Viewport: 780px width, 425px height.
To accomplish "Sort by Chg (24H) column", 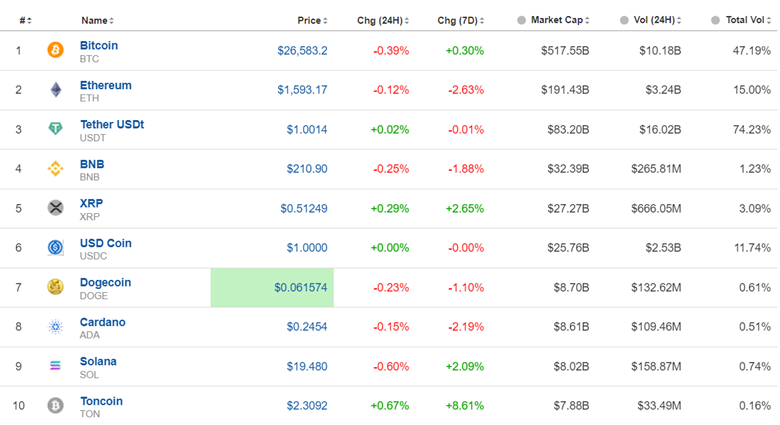I will [383, 20].
